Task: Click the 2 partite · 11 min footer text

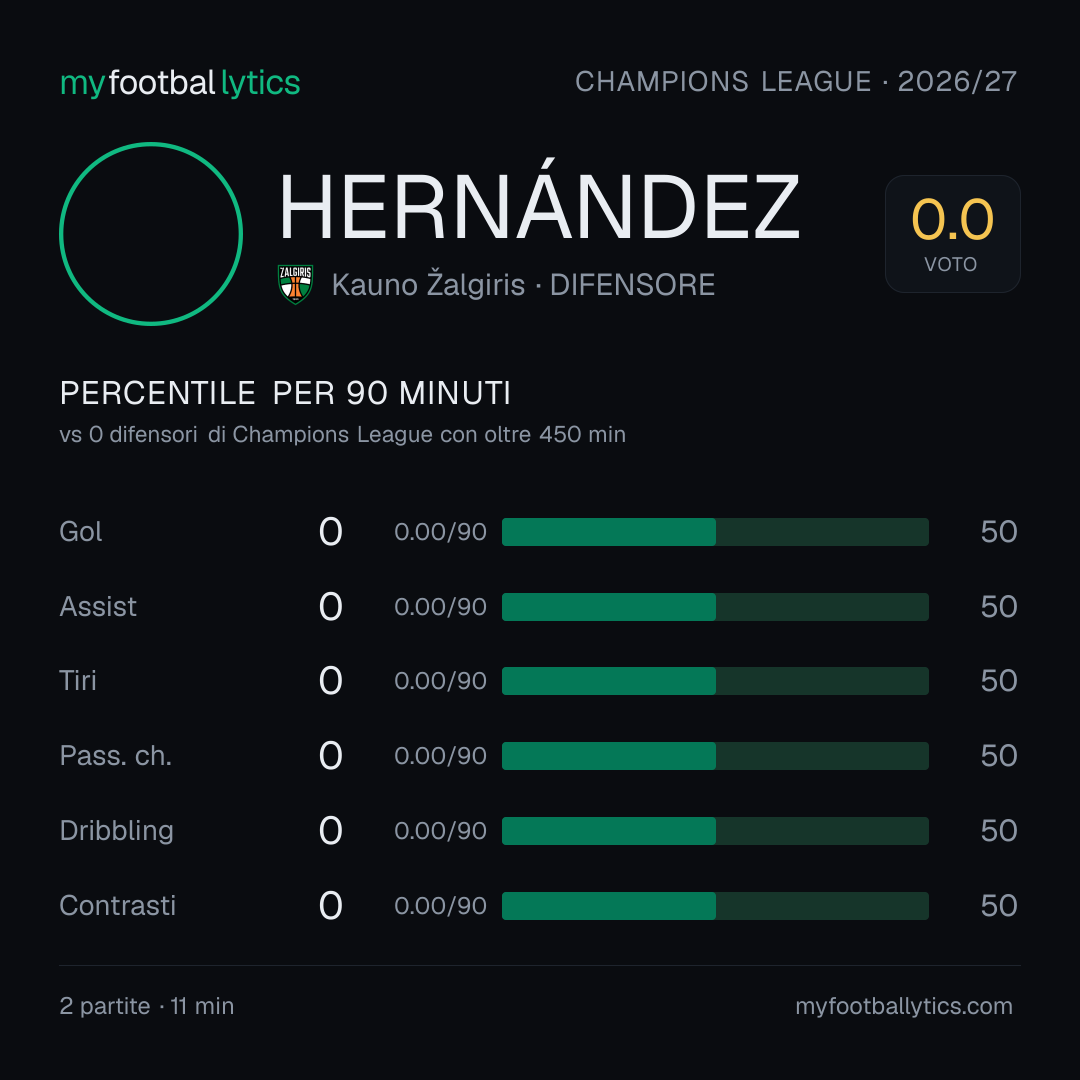Action: [x=147, y=1006]
